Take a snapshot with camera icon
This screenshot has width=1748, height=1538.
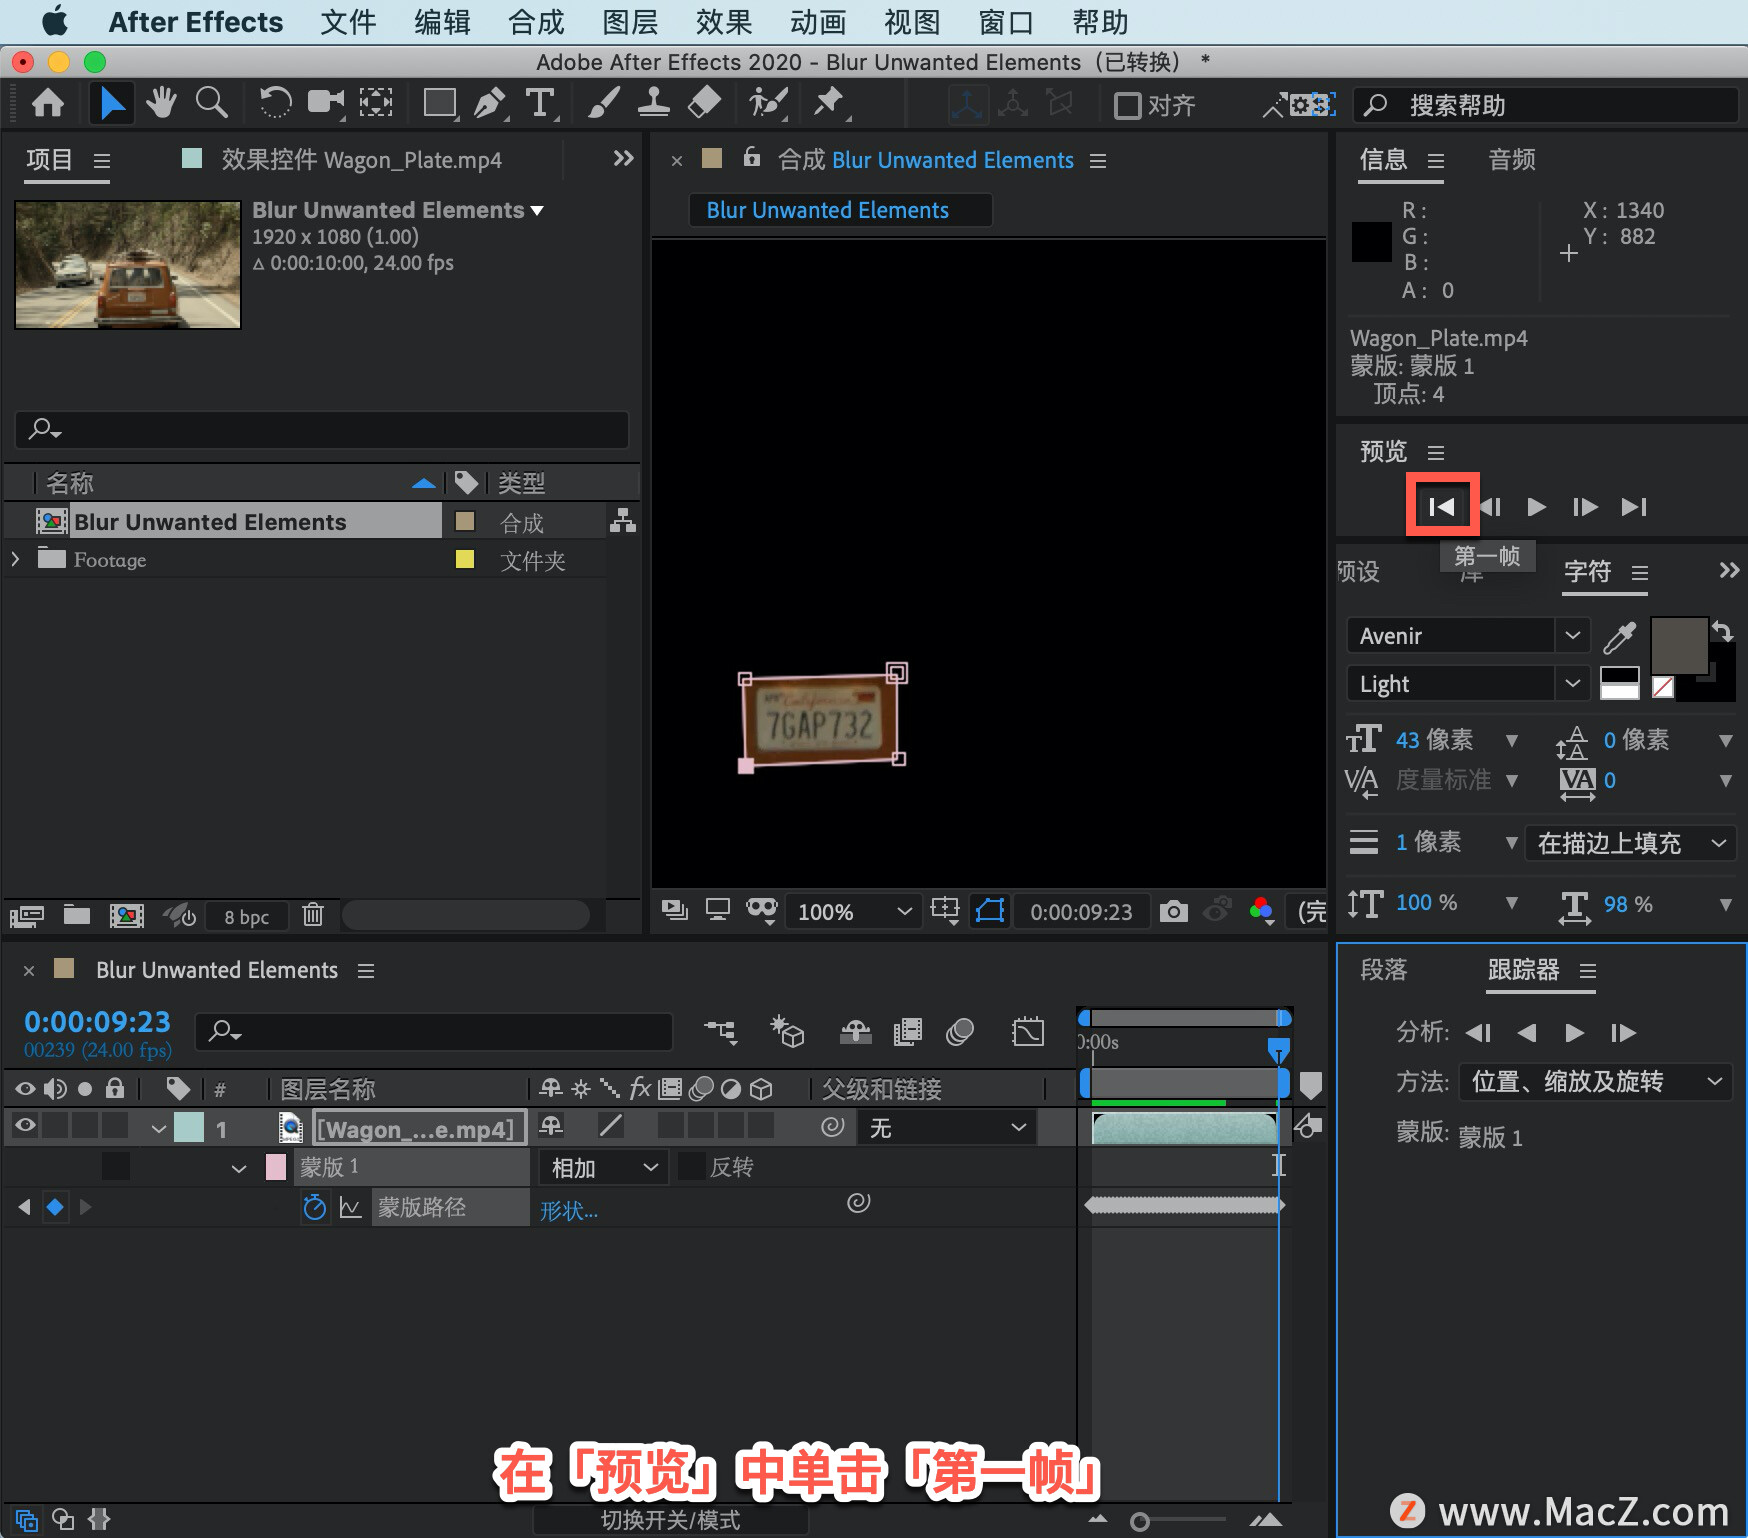1174,911
